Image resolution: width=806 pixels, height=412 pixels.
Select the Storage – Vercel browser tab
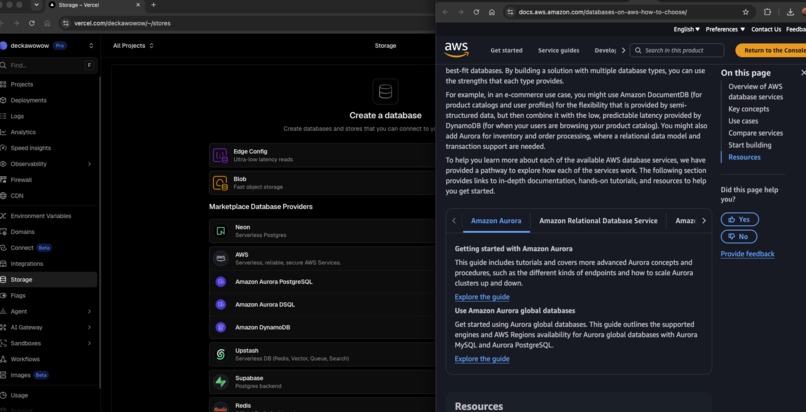point(93,5)
